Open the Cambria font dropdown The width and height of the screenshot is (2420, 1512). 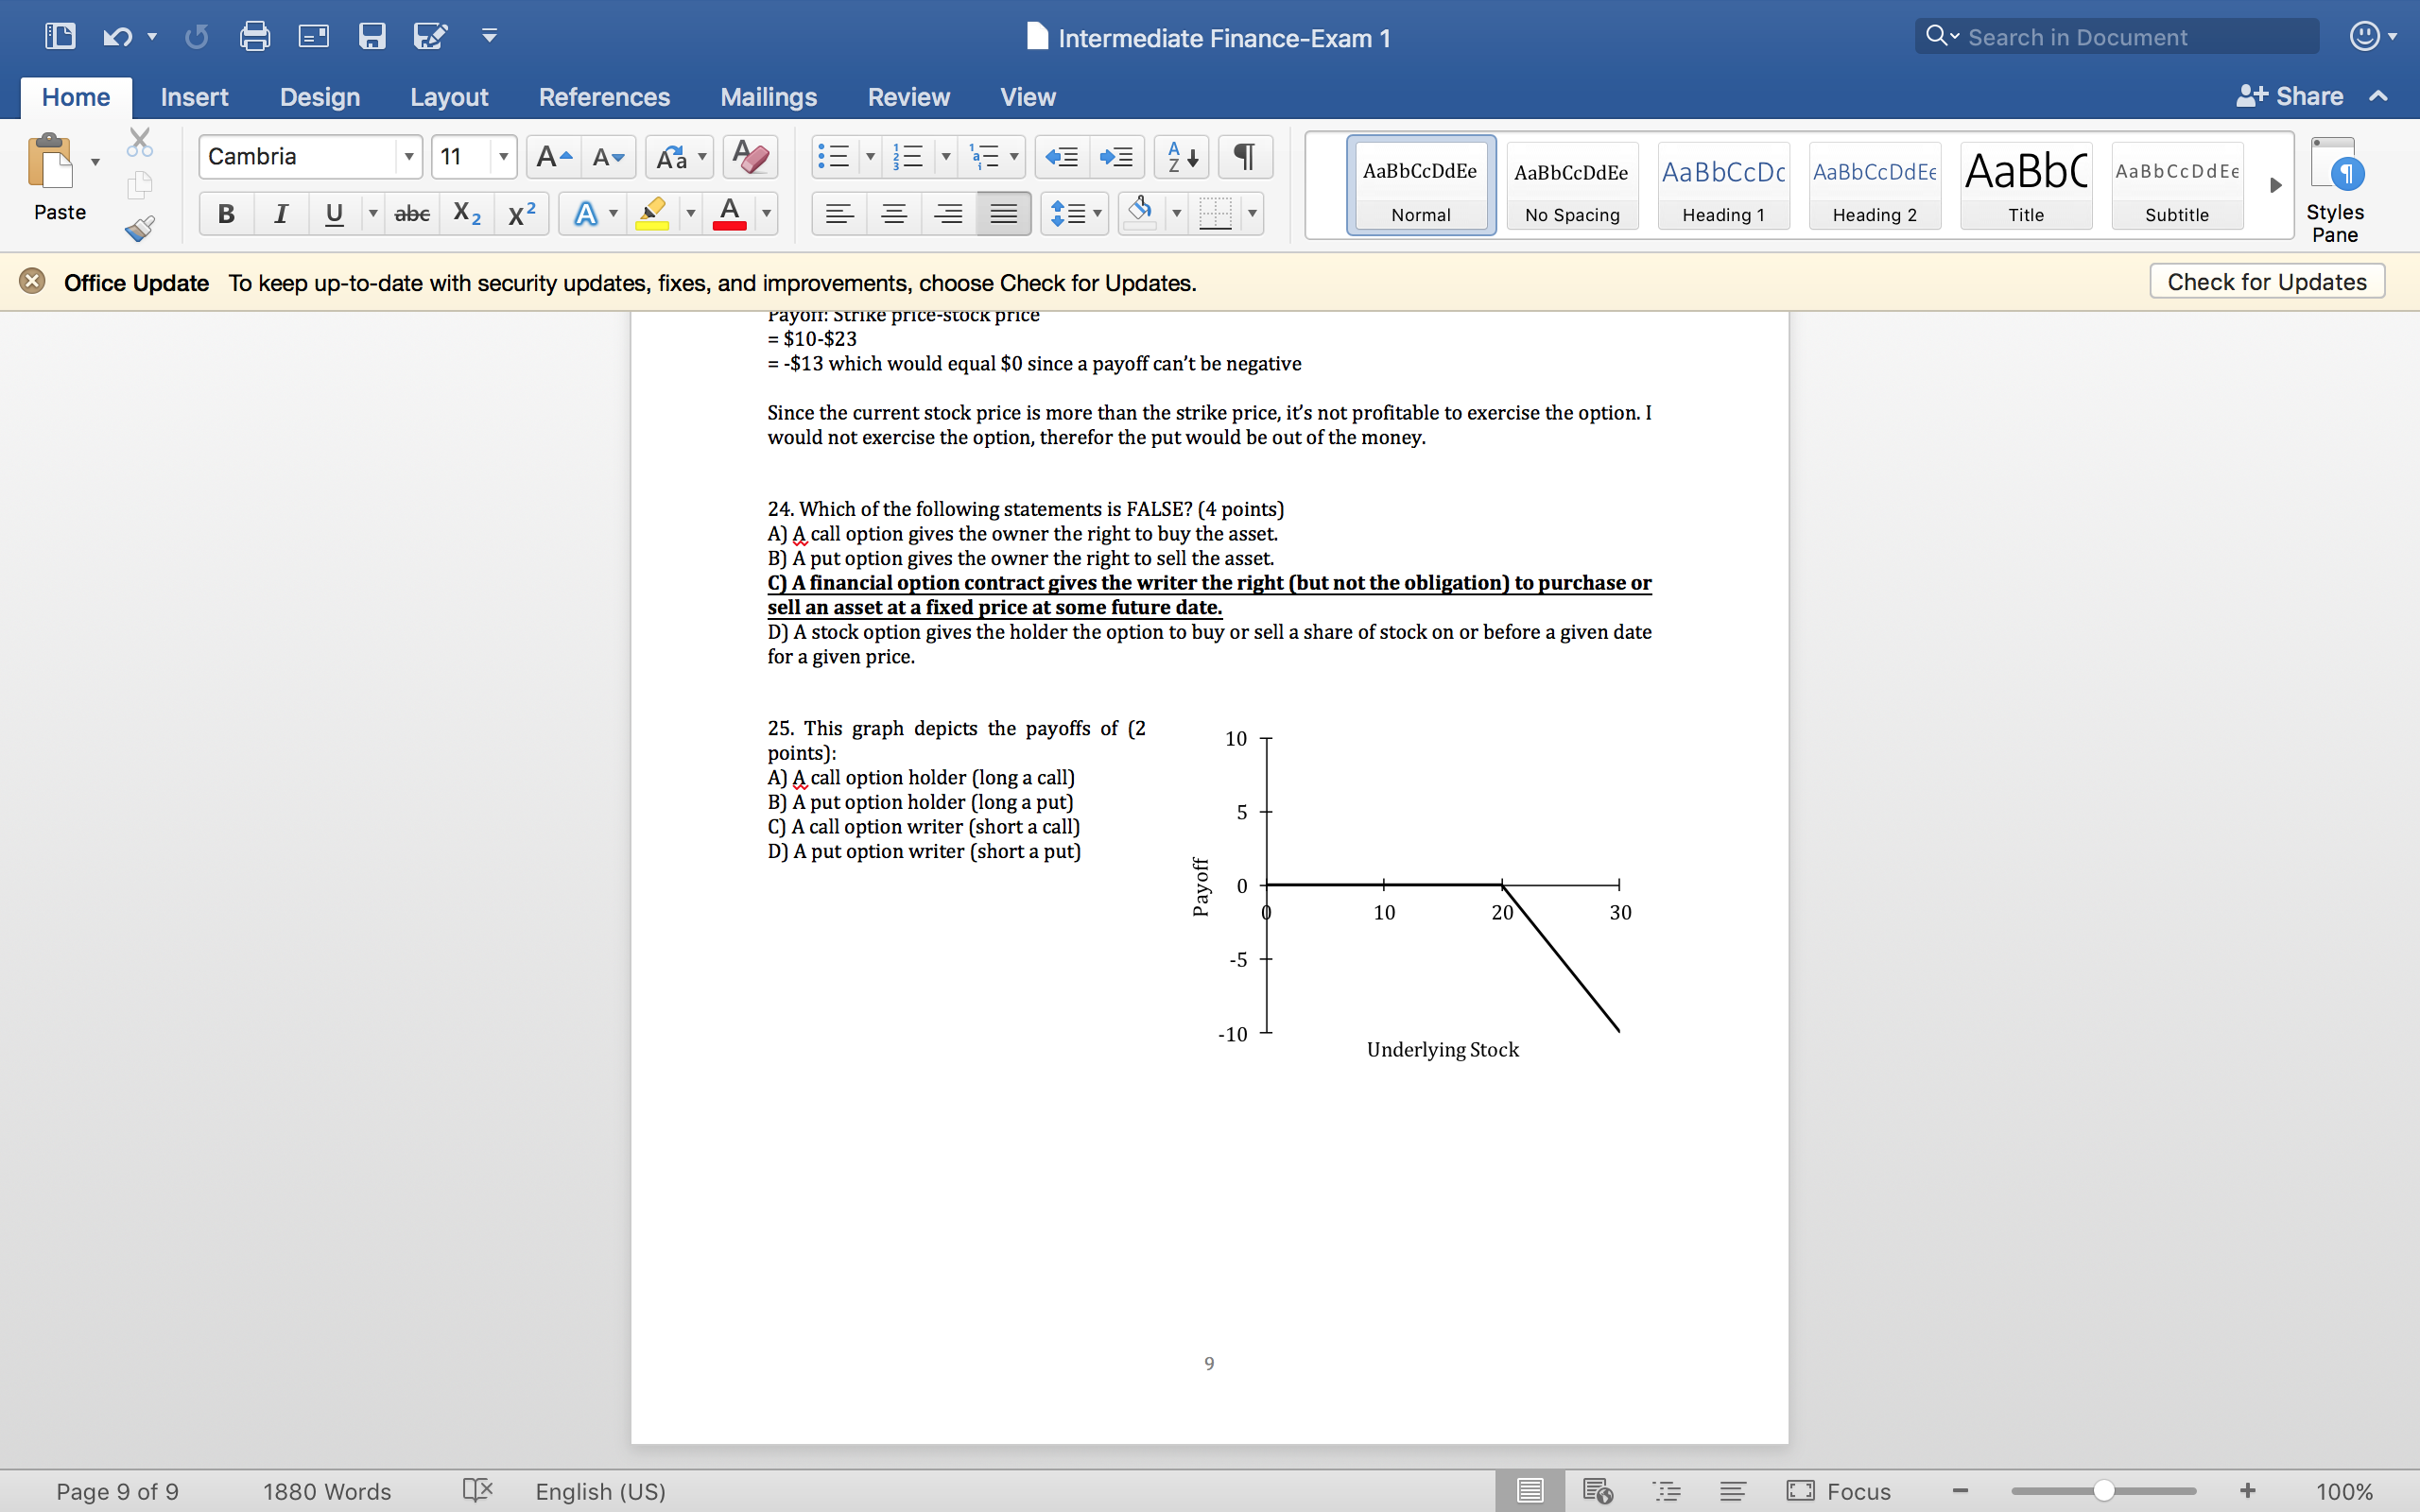[x=408, y=156]
